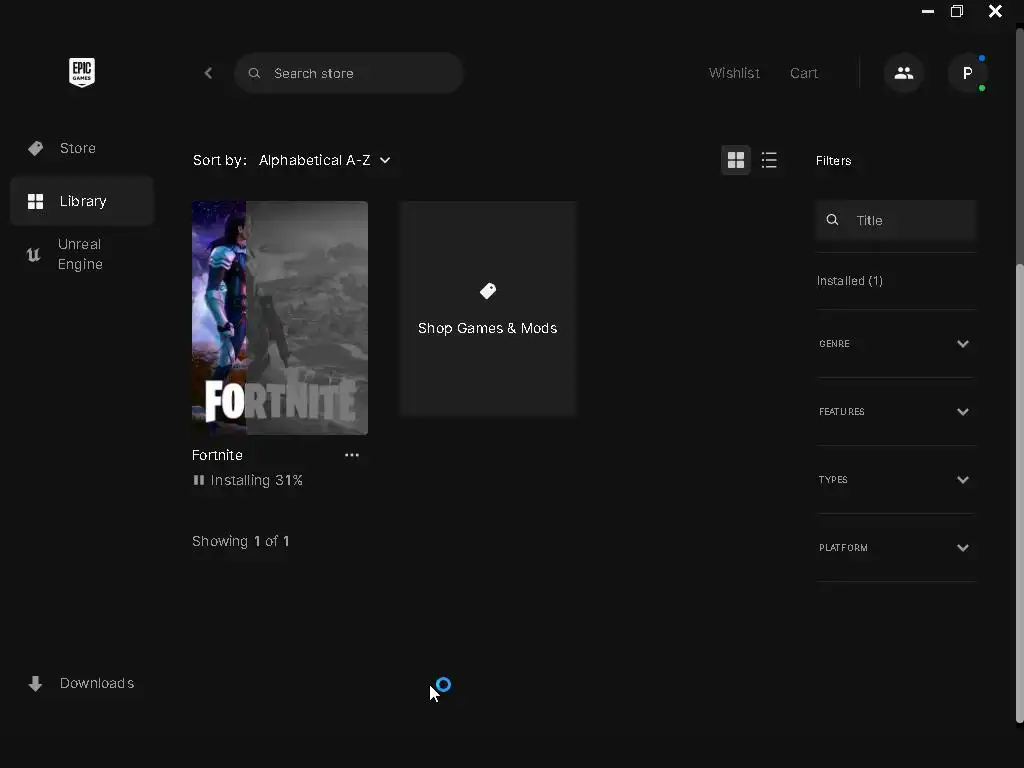This screenshot has height=768, width=1024.
Task: Open the Downloads page
Action: click(x=82, y=683)
